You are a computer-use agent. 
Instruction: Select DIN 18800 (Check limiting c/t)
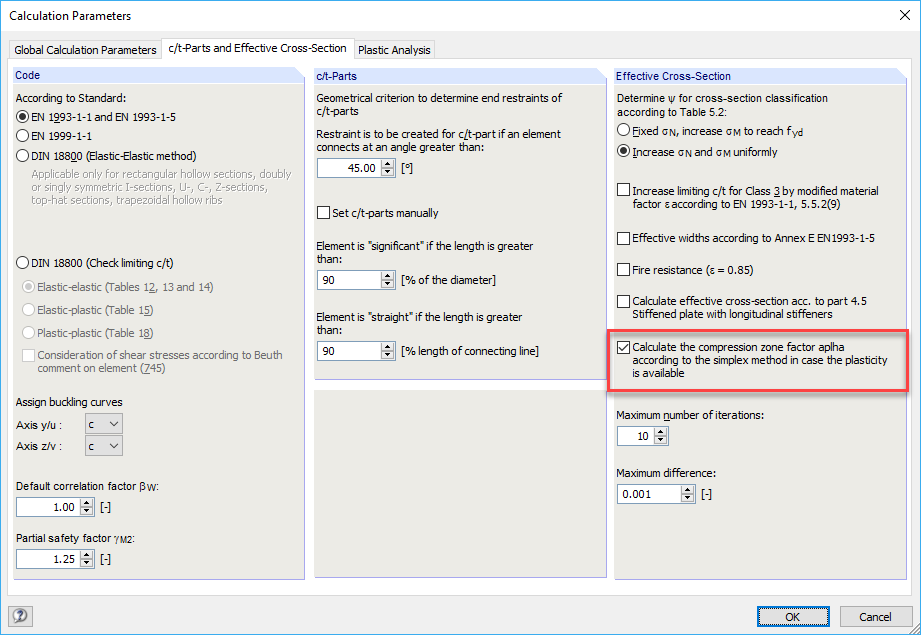click(x=21, y=263)
